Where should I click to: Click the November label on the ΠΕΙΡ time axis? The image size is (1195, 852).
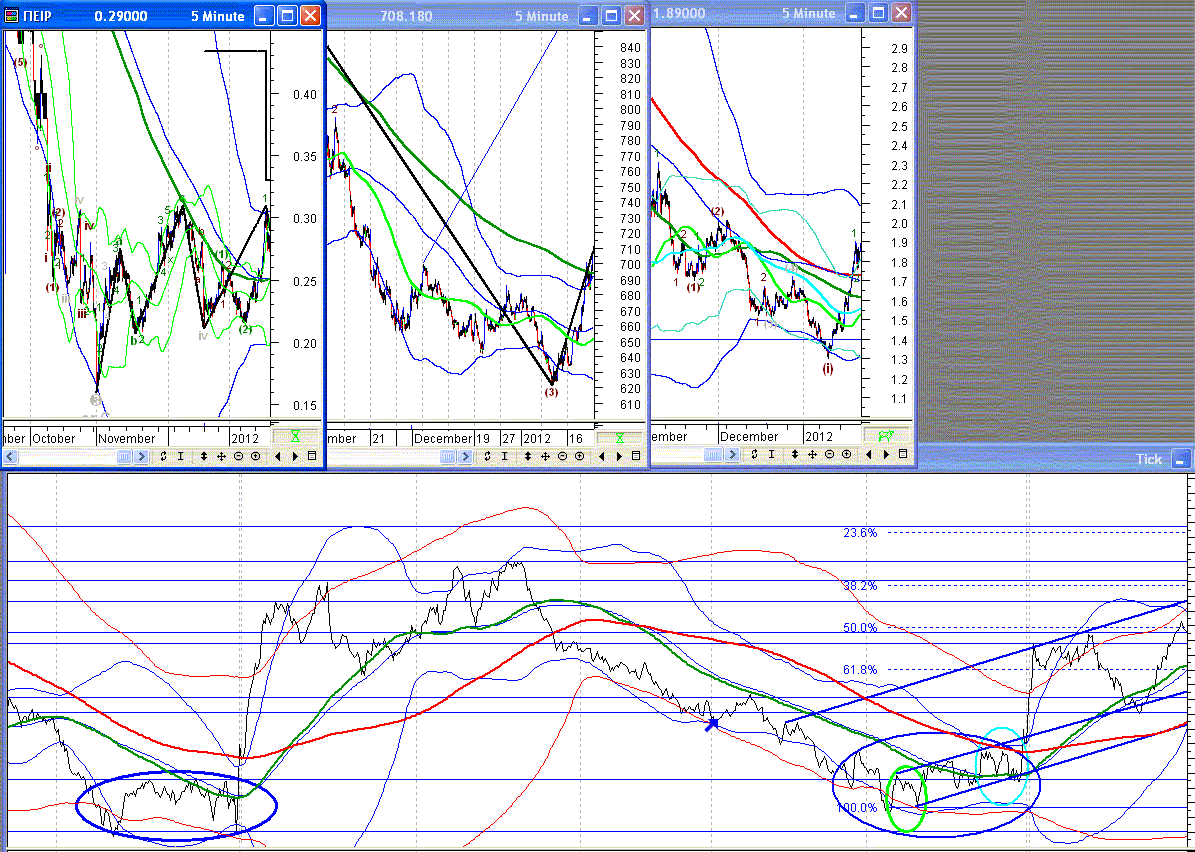click(127, 438)
